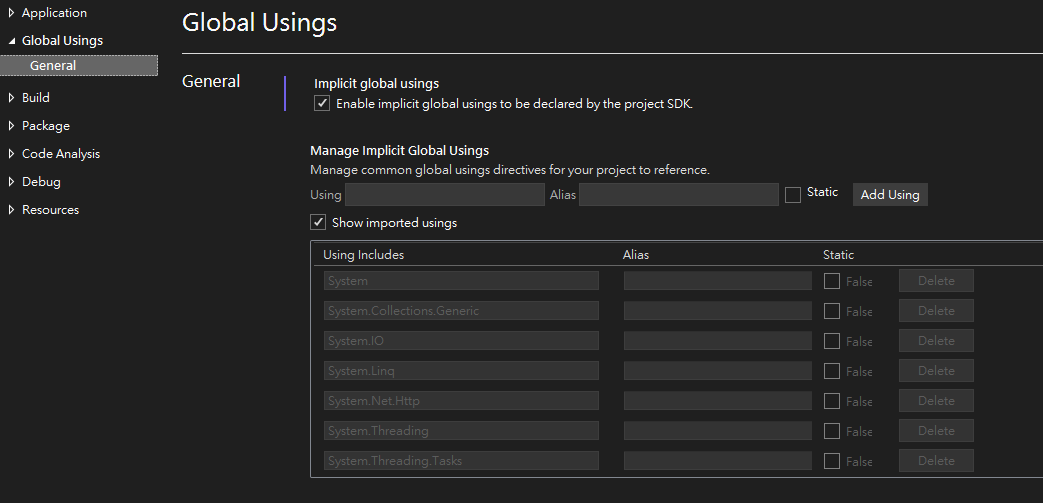Collapse the Global Usings section arrow
Viewport: 1043px width, 503px height.
[11, 41]
